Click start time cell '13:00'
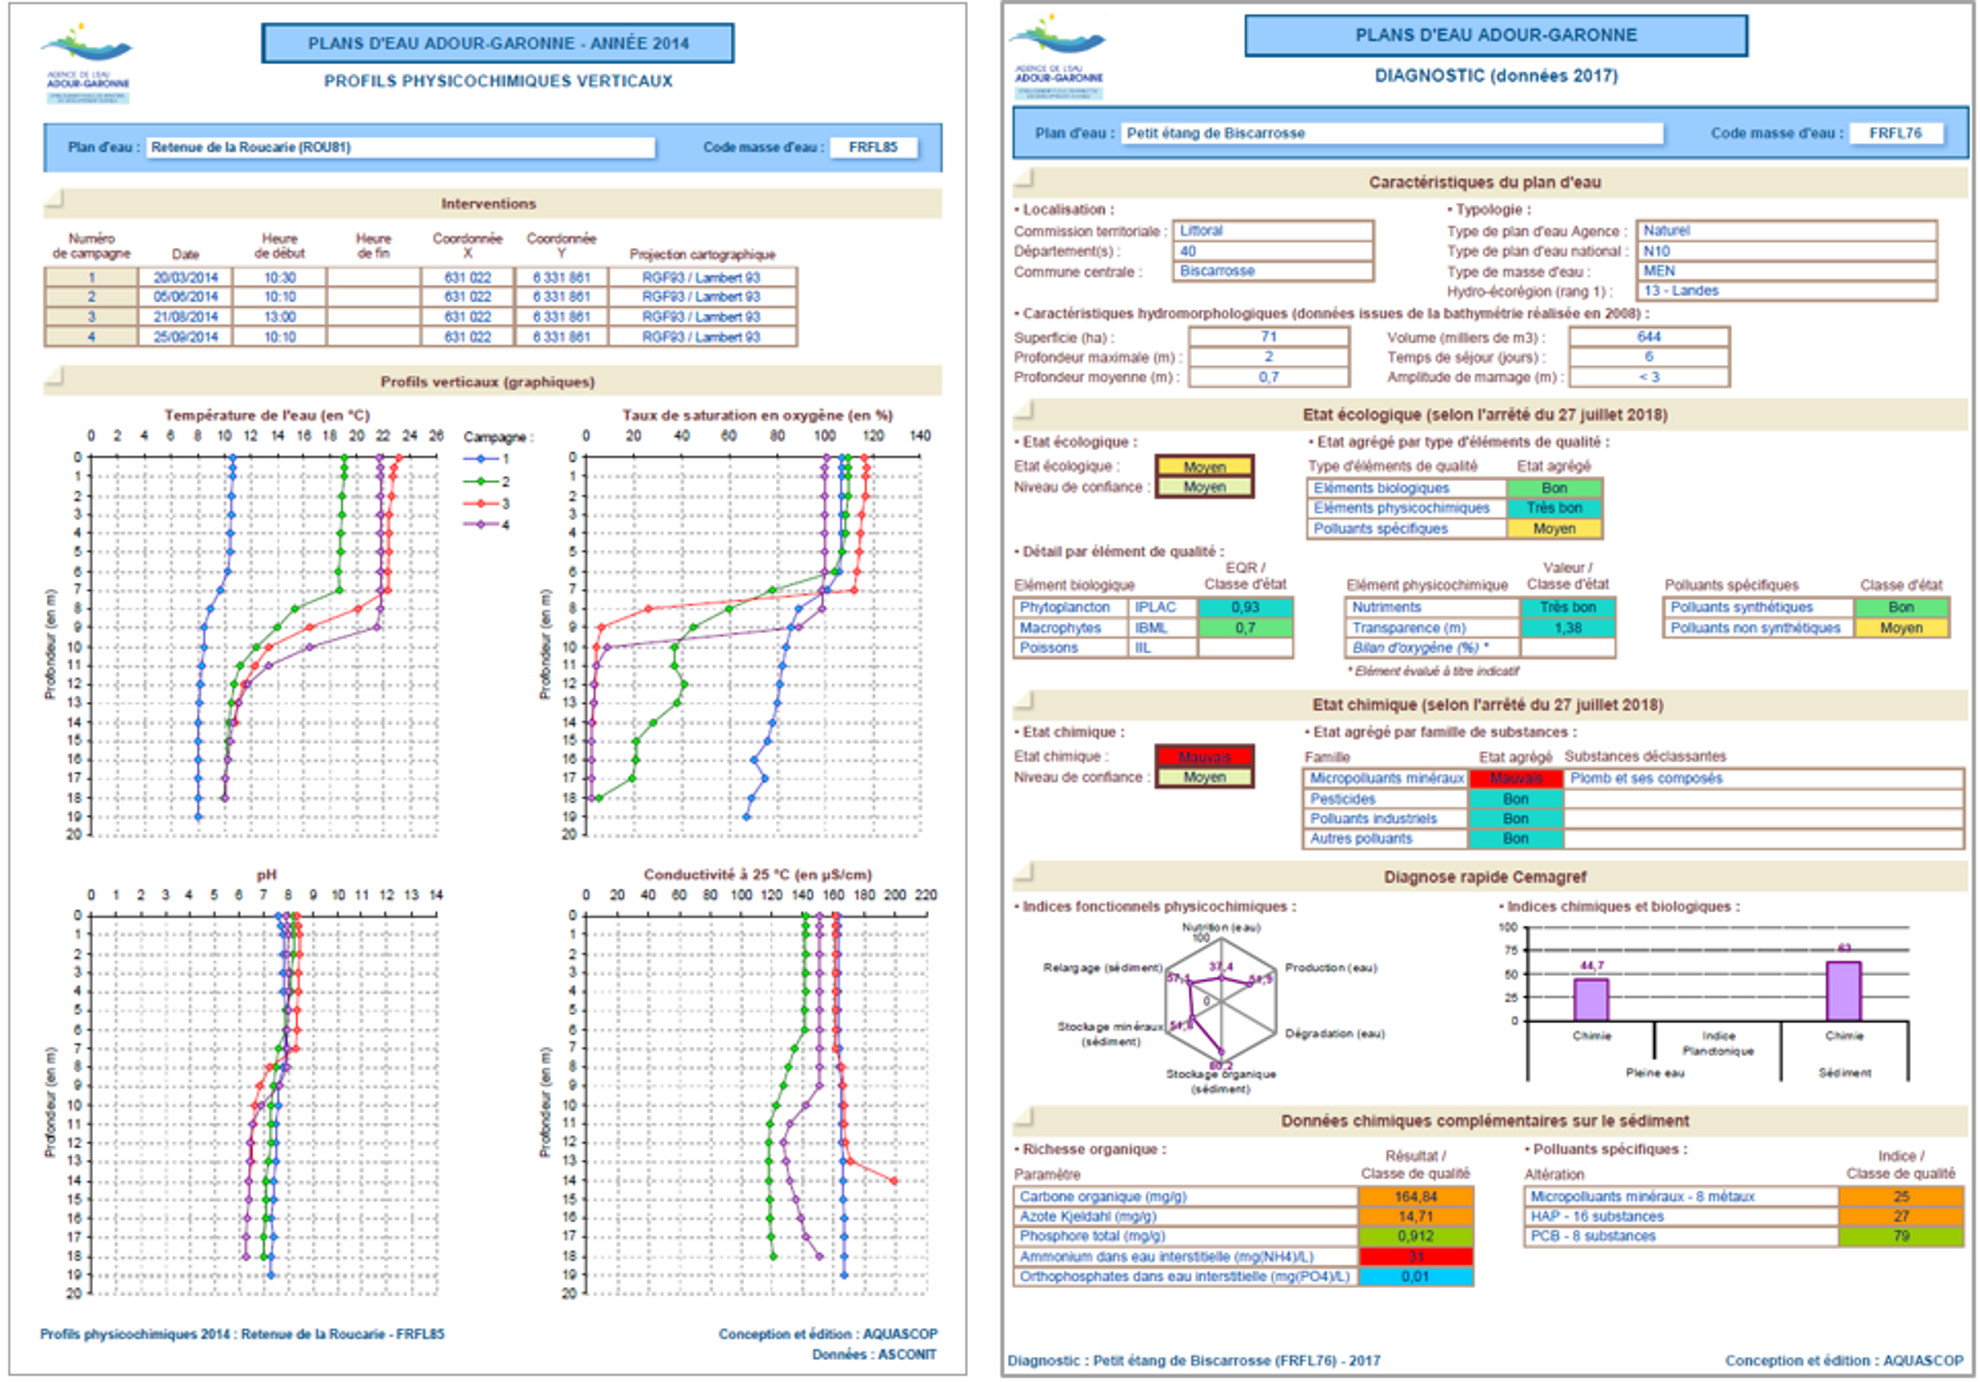Screen dimensions: 1980x1382 (280, 317)
